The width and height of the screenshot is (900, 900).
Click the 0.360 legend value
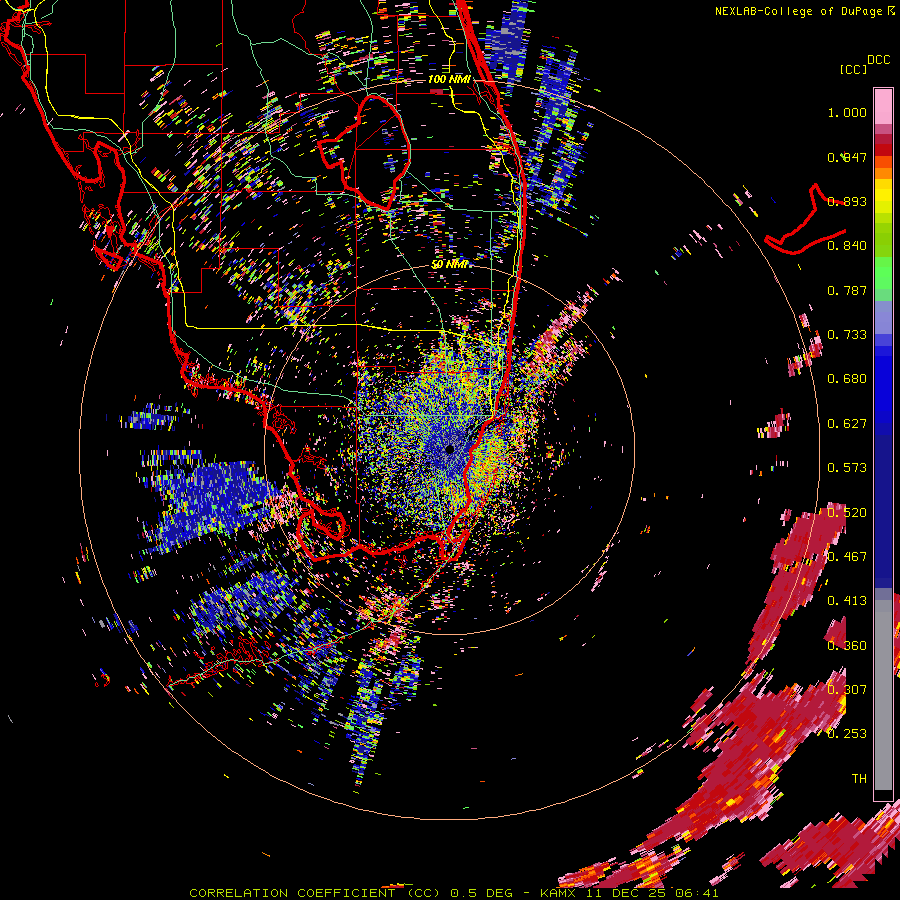click(847, 646)
